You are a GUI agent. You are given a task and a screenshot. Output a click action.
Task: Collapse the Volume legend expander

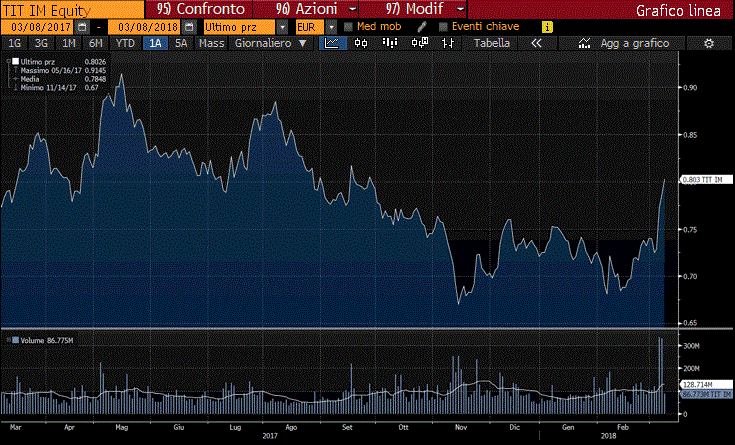click(x=8, y=340)
